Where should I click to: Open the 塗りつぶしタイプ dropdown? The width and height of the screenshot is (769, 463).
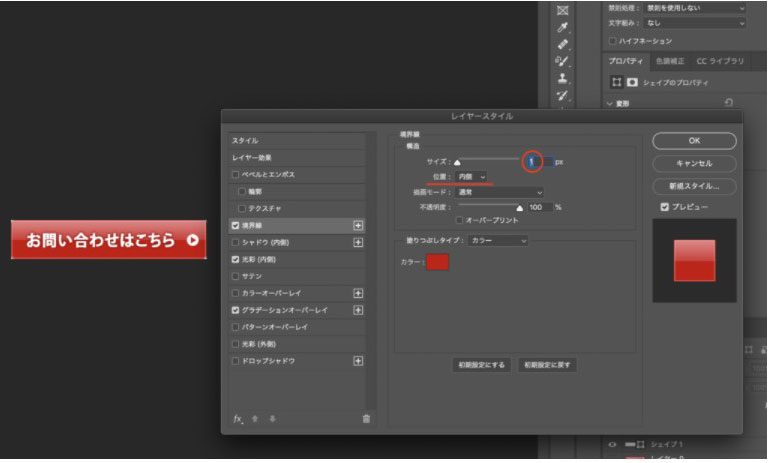click(x=497, y=240)
